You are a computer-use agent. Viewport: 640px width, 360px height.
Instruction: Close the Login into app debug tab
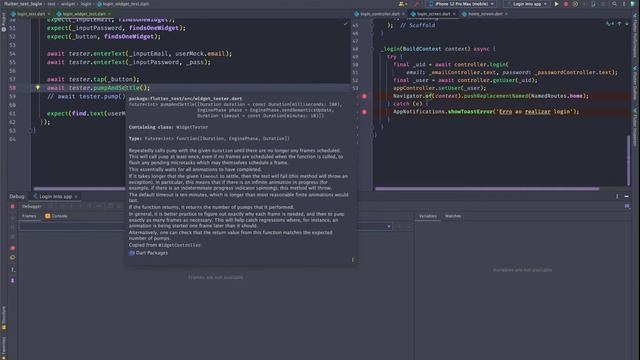[x=76, y=197]
